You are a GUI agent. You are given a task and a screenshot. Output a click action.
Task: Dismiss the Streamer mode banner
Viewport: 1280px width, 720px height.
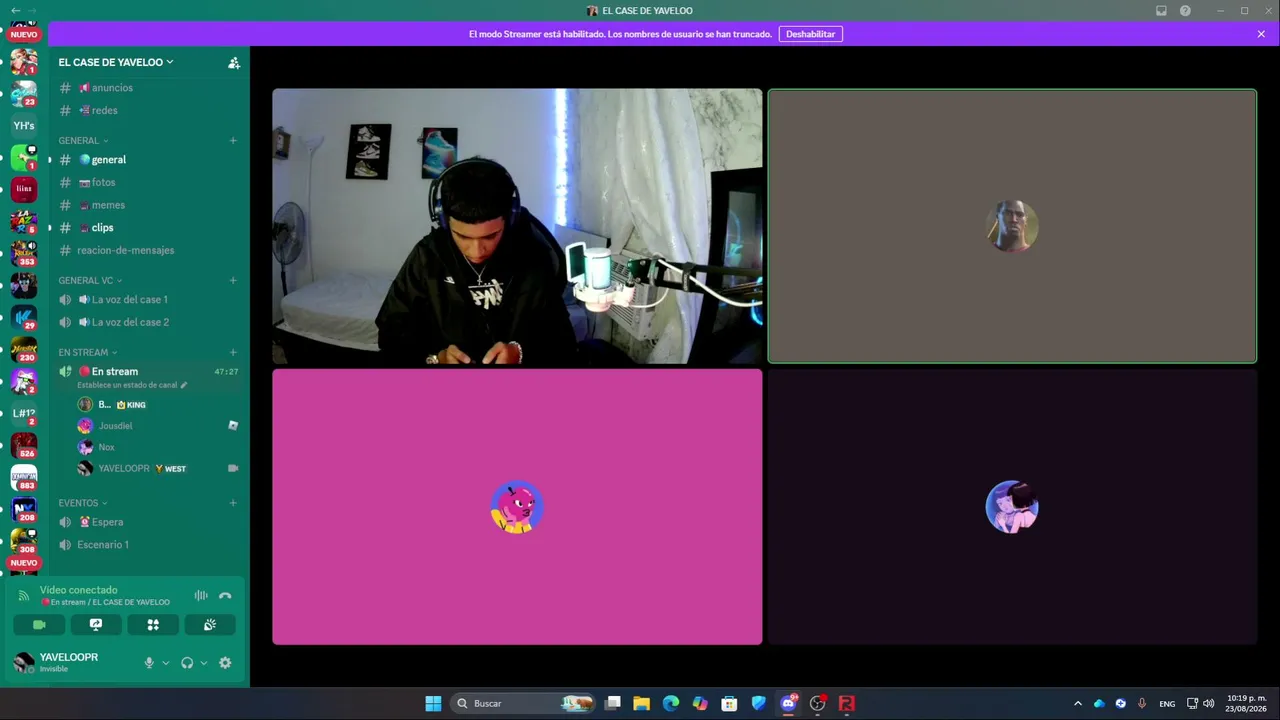1261,34
